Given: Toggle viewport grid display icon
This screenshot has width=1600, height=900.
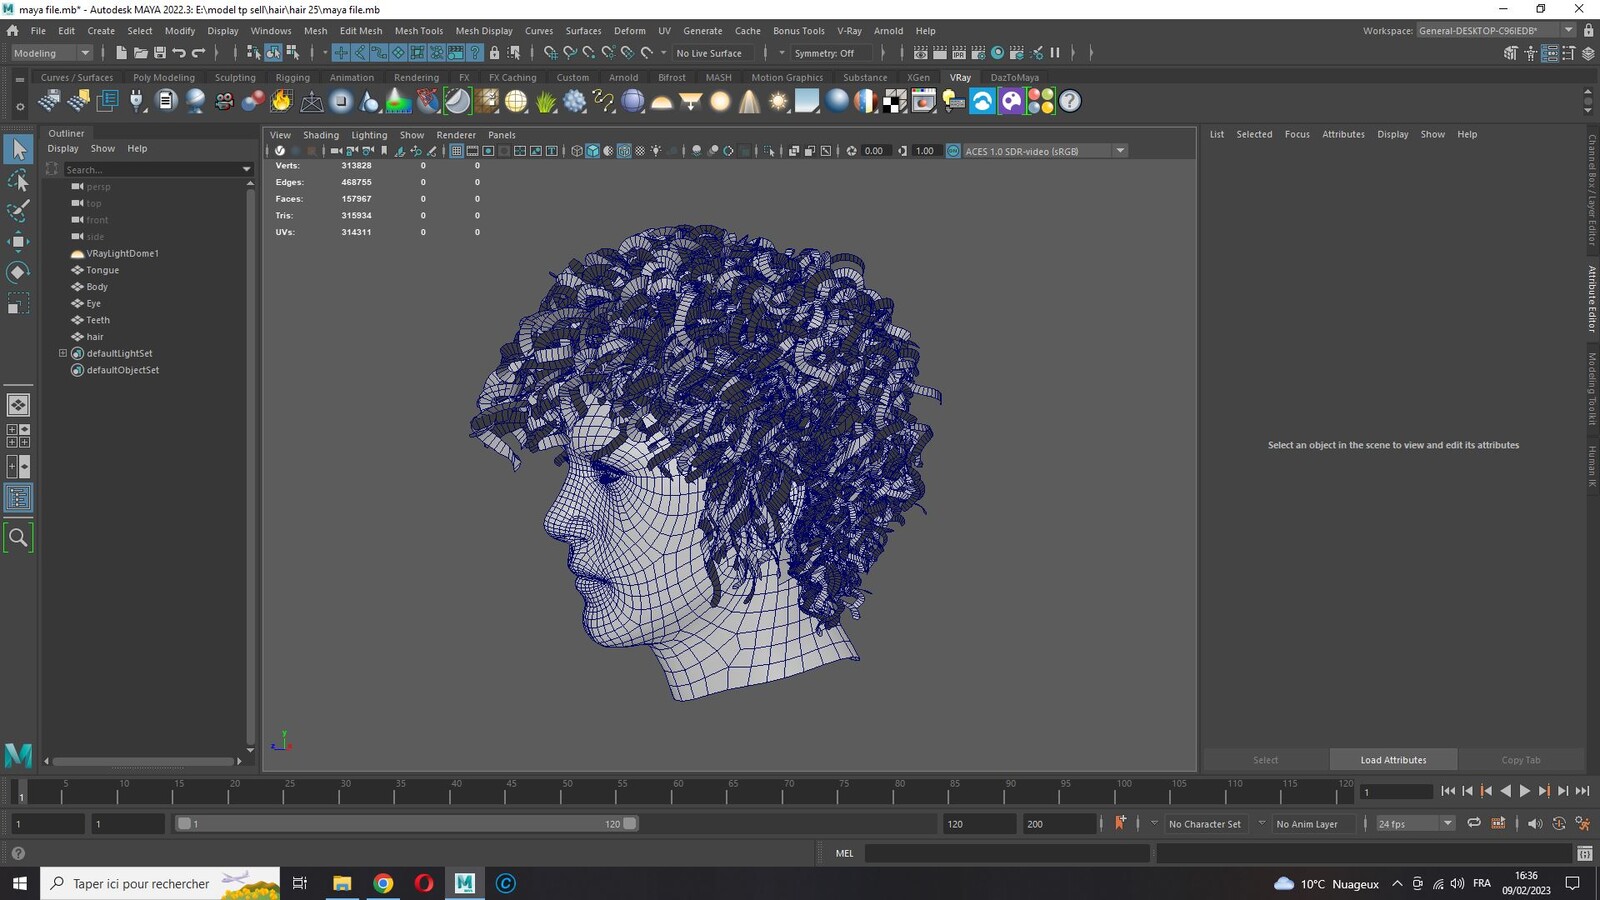Looking at the screenshot, I should pos(456,151).
